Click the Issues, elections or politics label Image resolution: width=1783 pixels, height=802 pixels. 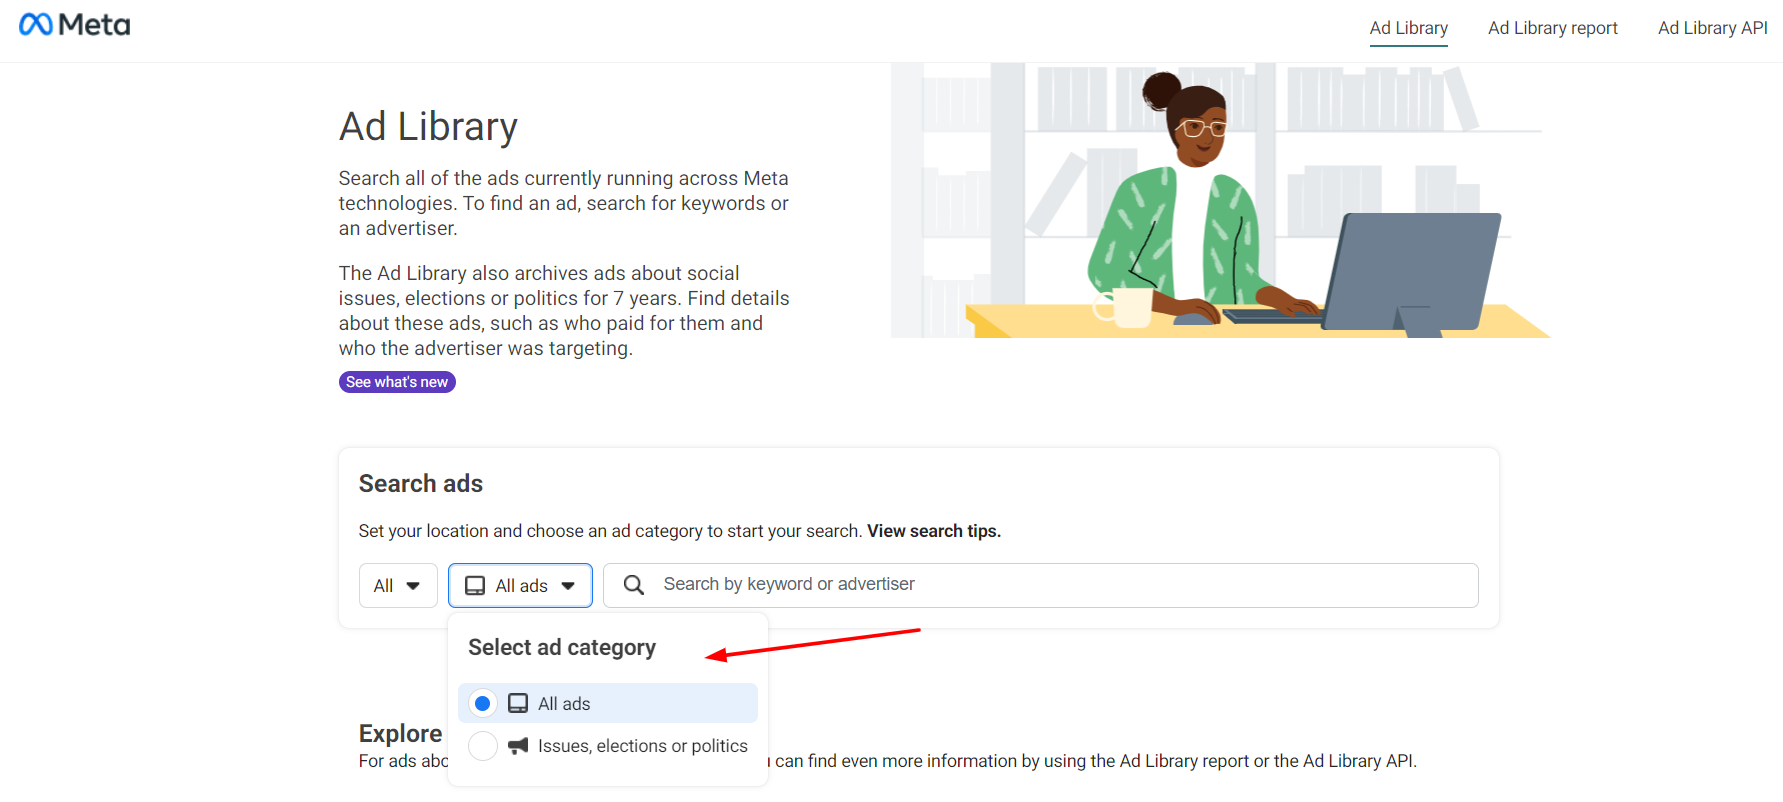click(x=643, y=746)
